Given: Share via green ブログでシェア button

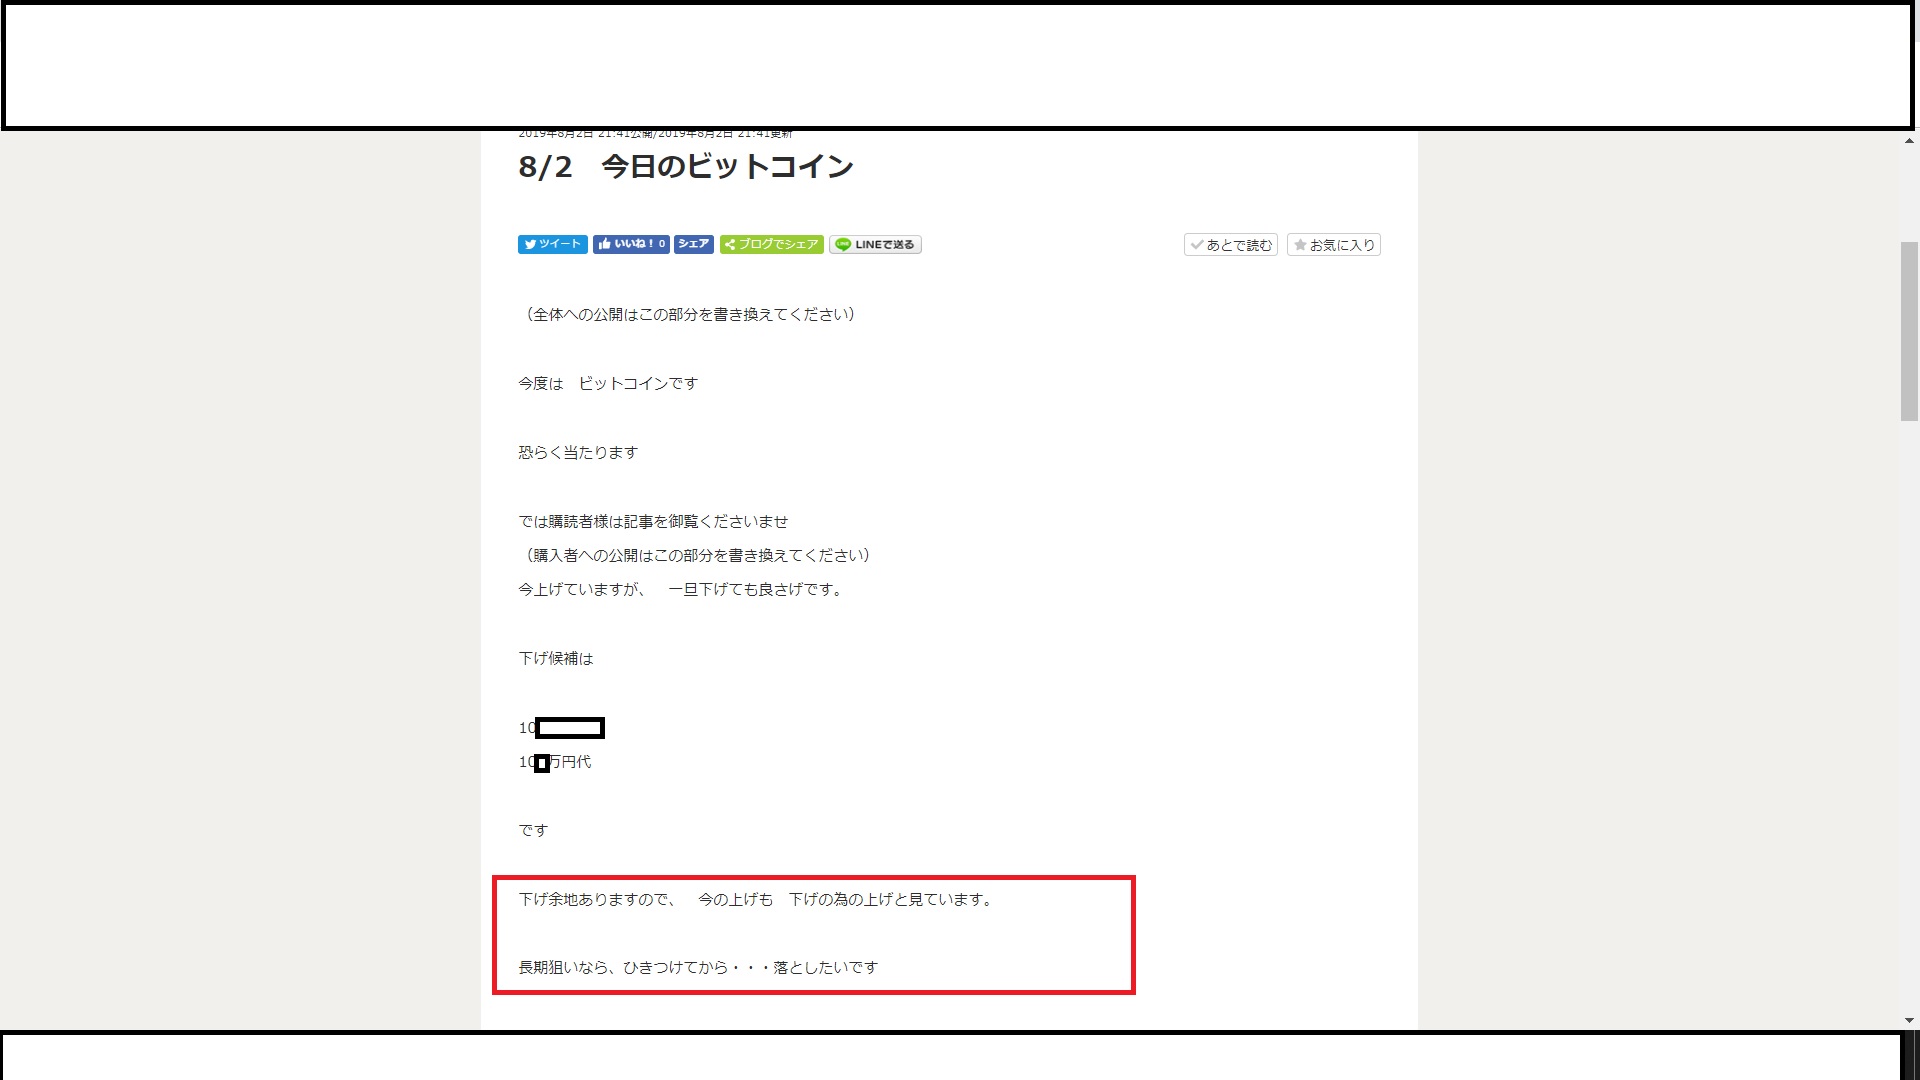Looking at the screenshot, I should [x=771, y=244].
